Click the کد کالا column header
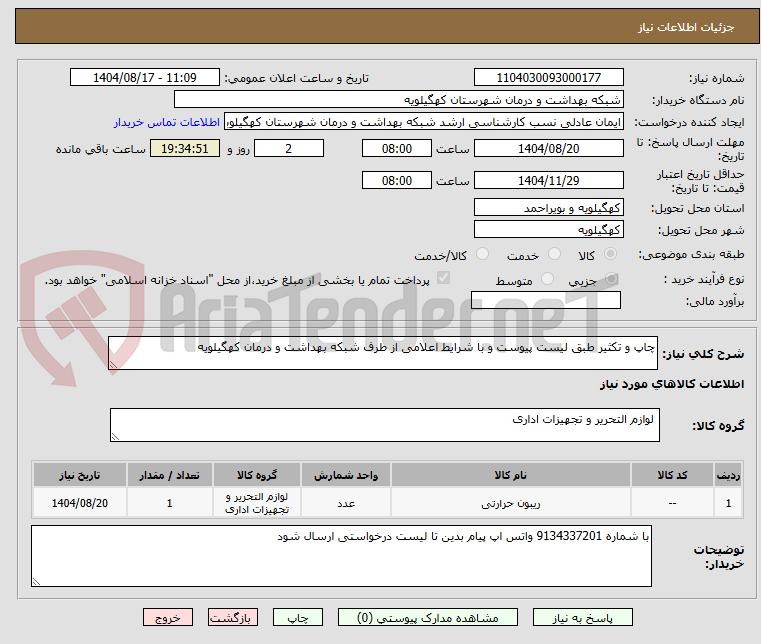This screenshot has width=761, height=644. (x=672, y=475)
